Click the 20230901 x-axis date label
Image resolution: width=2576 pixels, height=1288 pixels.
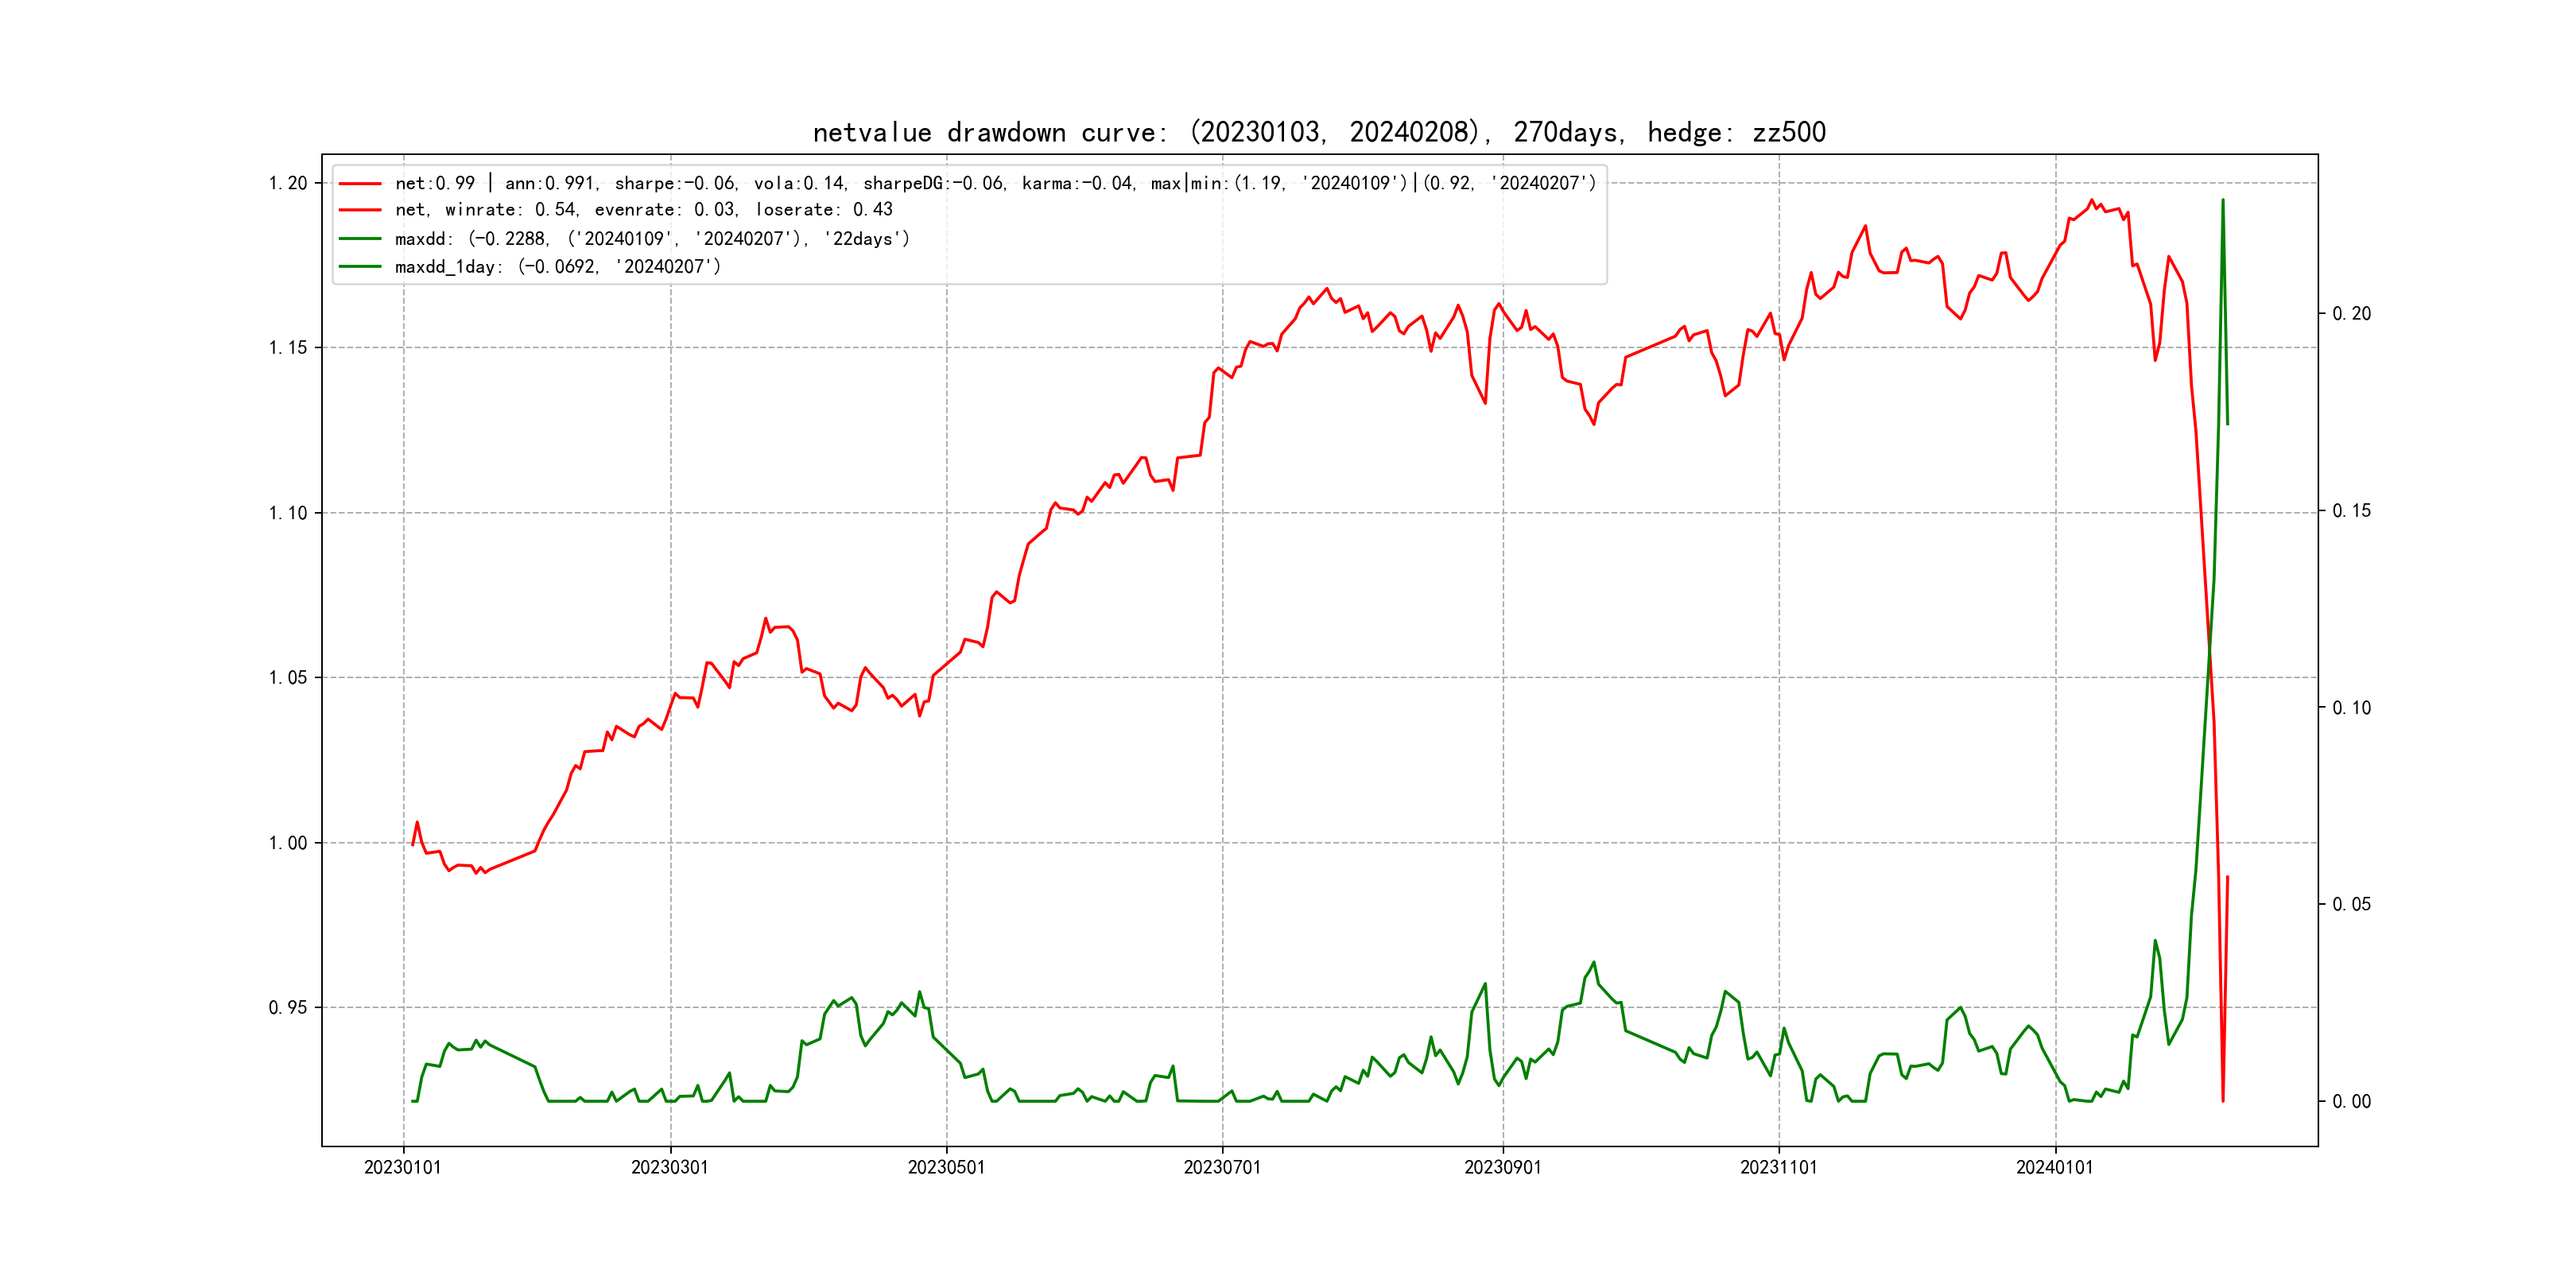coord(1502,1168)
